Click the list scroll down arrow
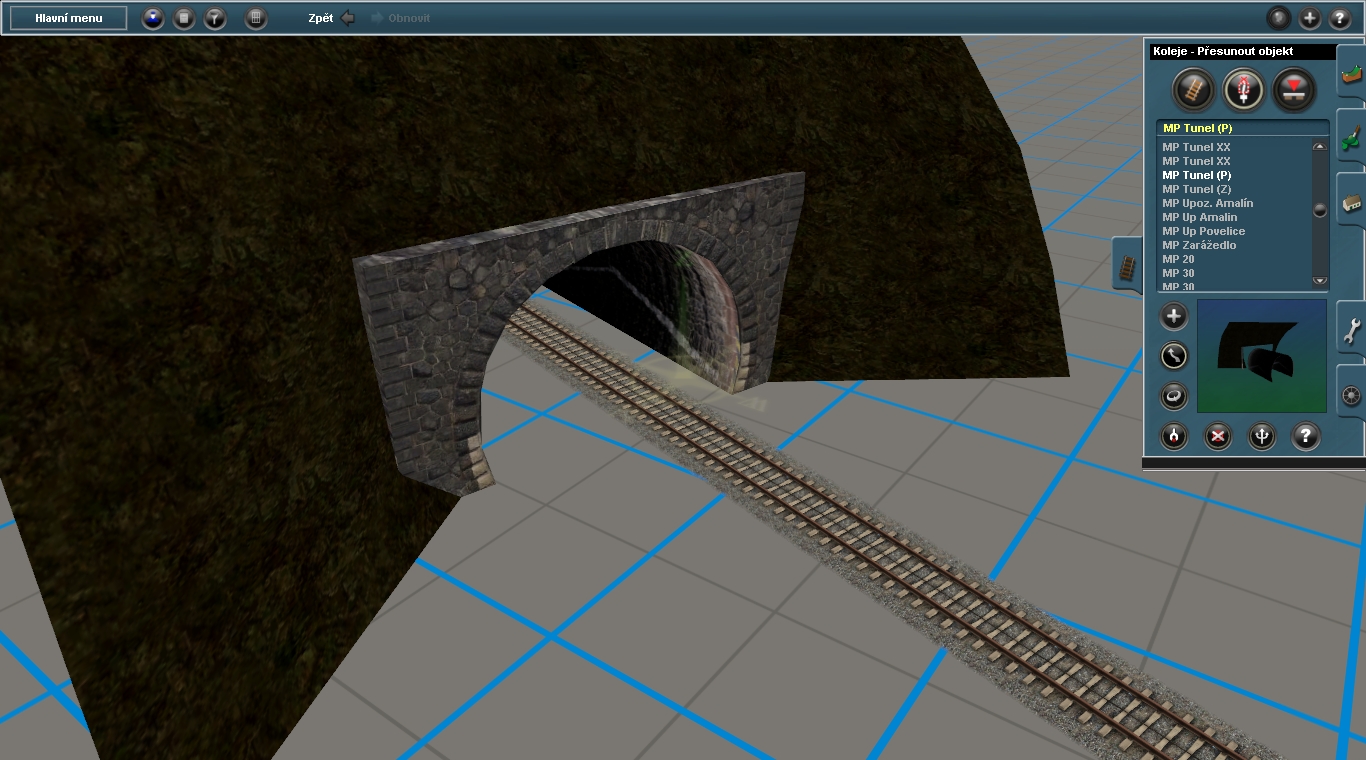This screenshot has width=1366, height=760. 1319,281
